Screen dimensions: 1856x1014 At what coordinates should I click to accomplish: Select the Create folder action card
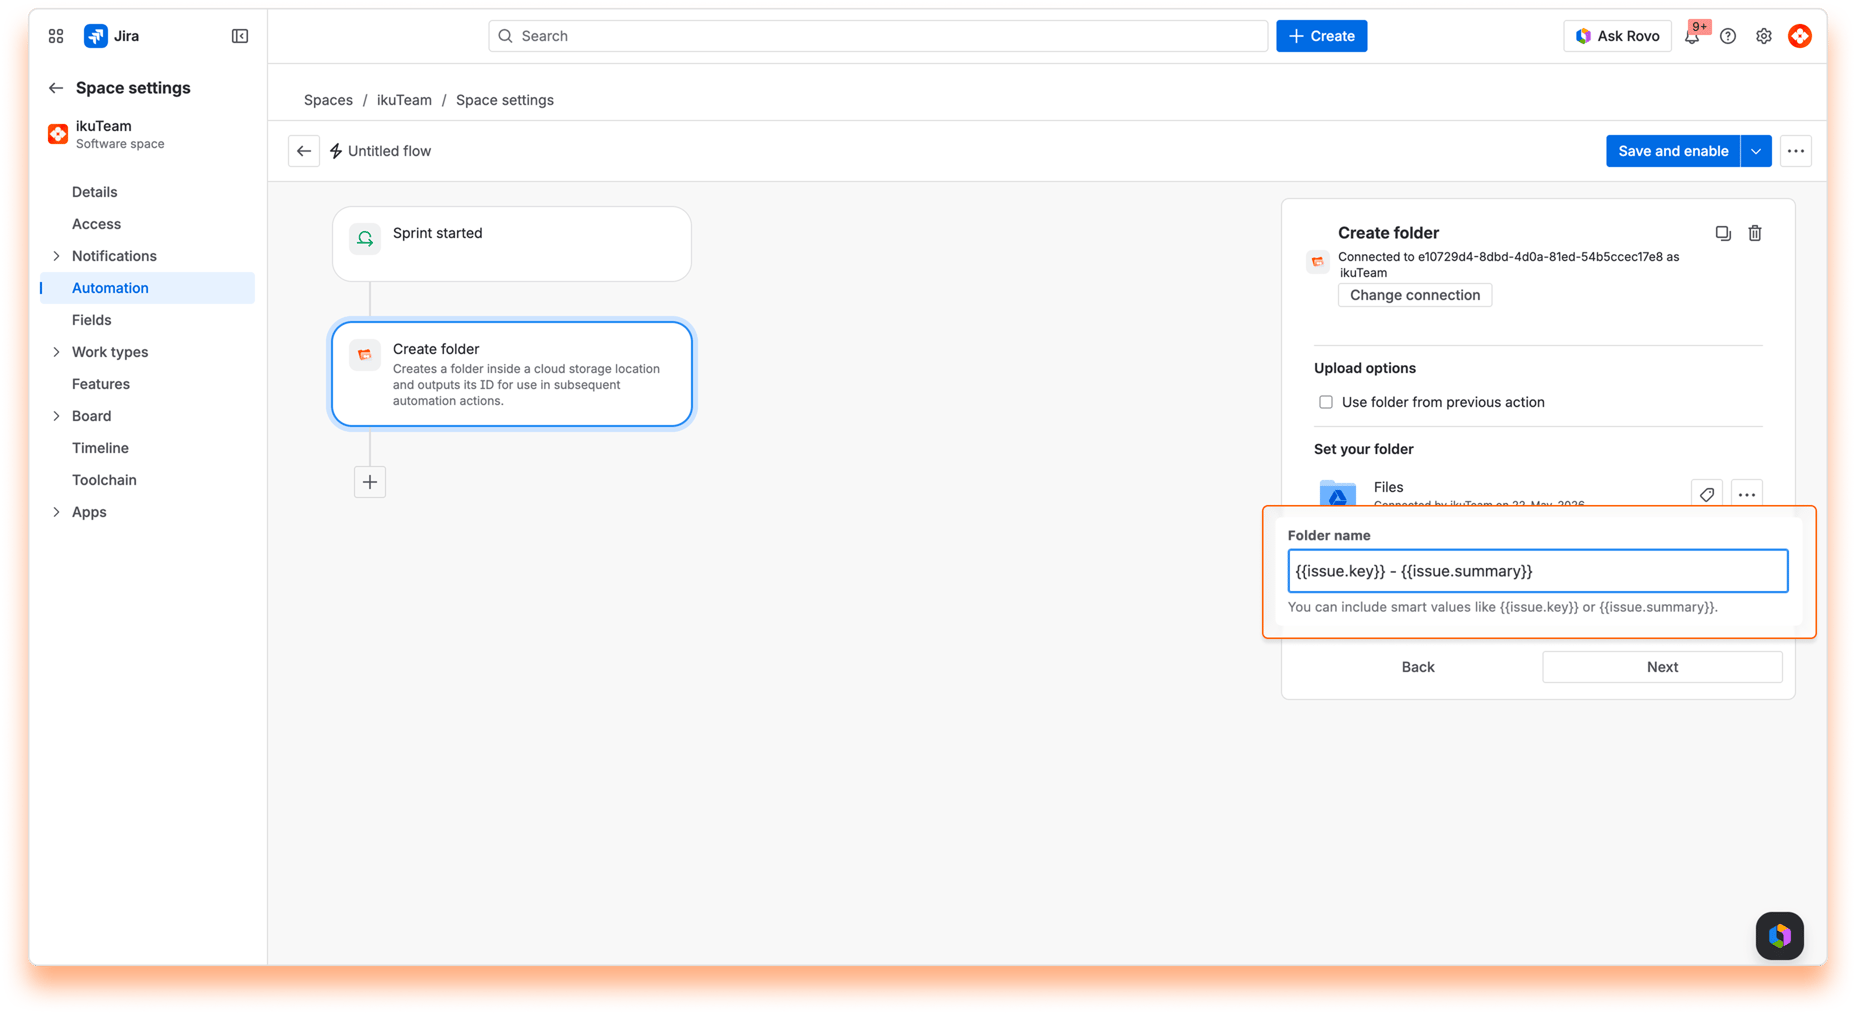512,374
